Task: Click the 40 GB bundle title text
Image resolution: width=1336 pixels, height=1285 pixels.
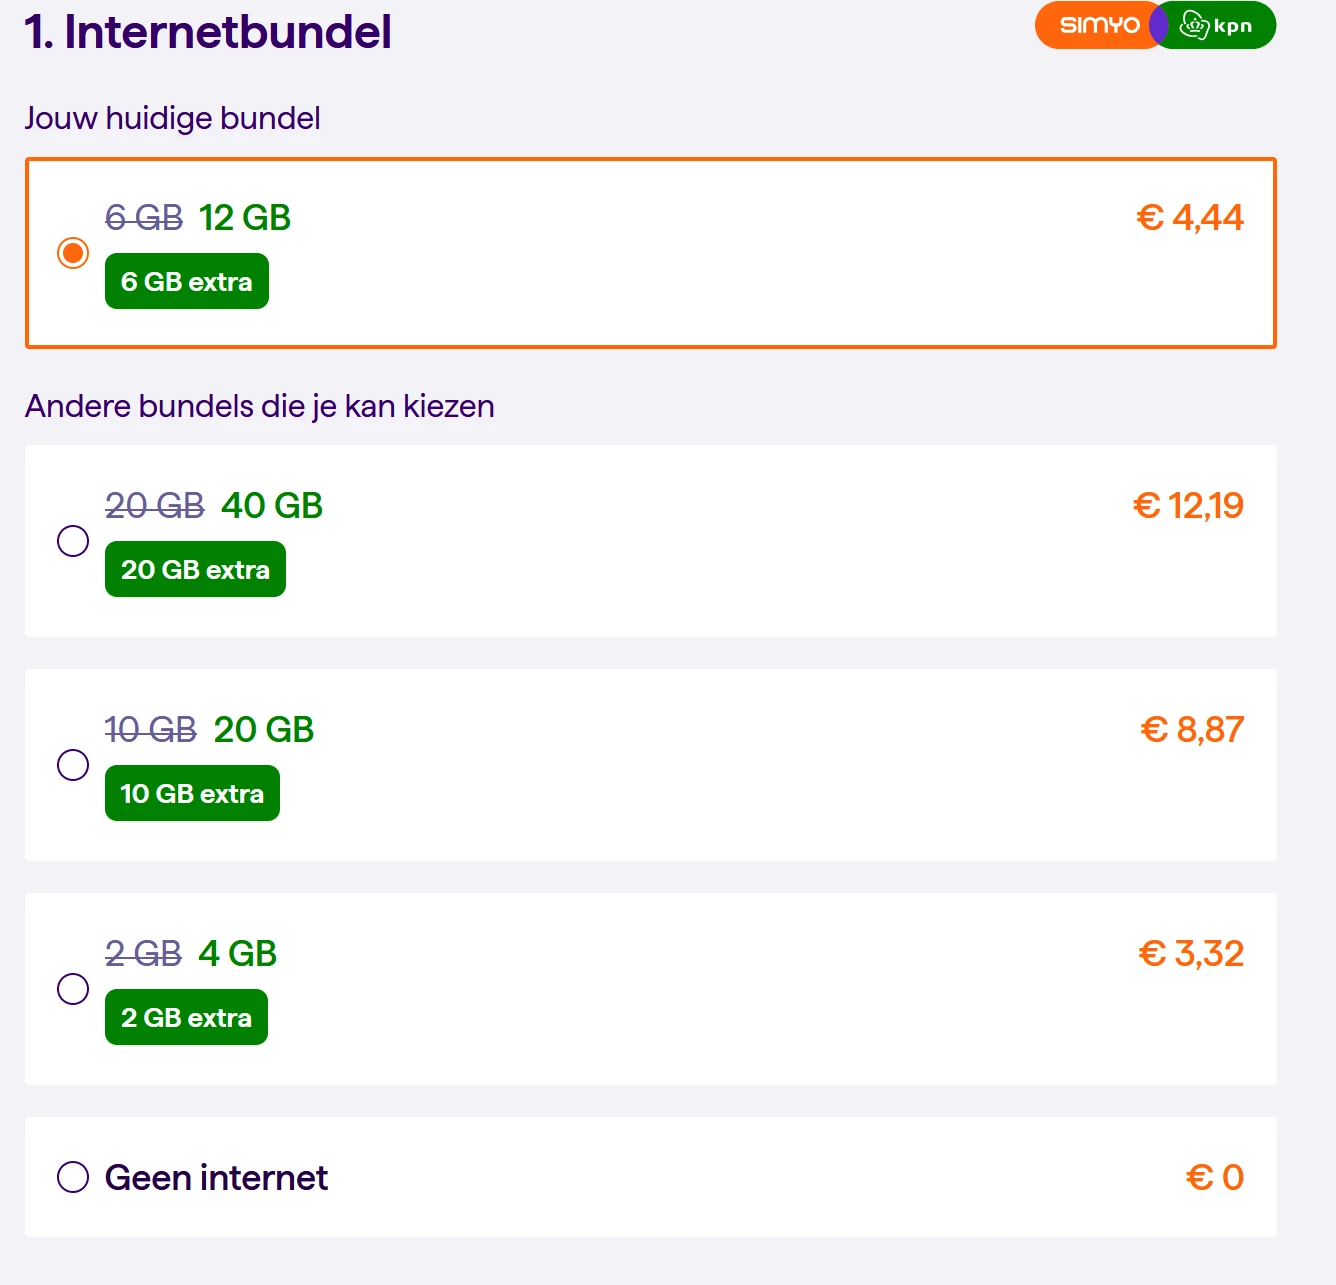Action: click(x=271, y=506)
